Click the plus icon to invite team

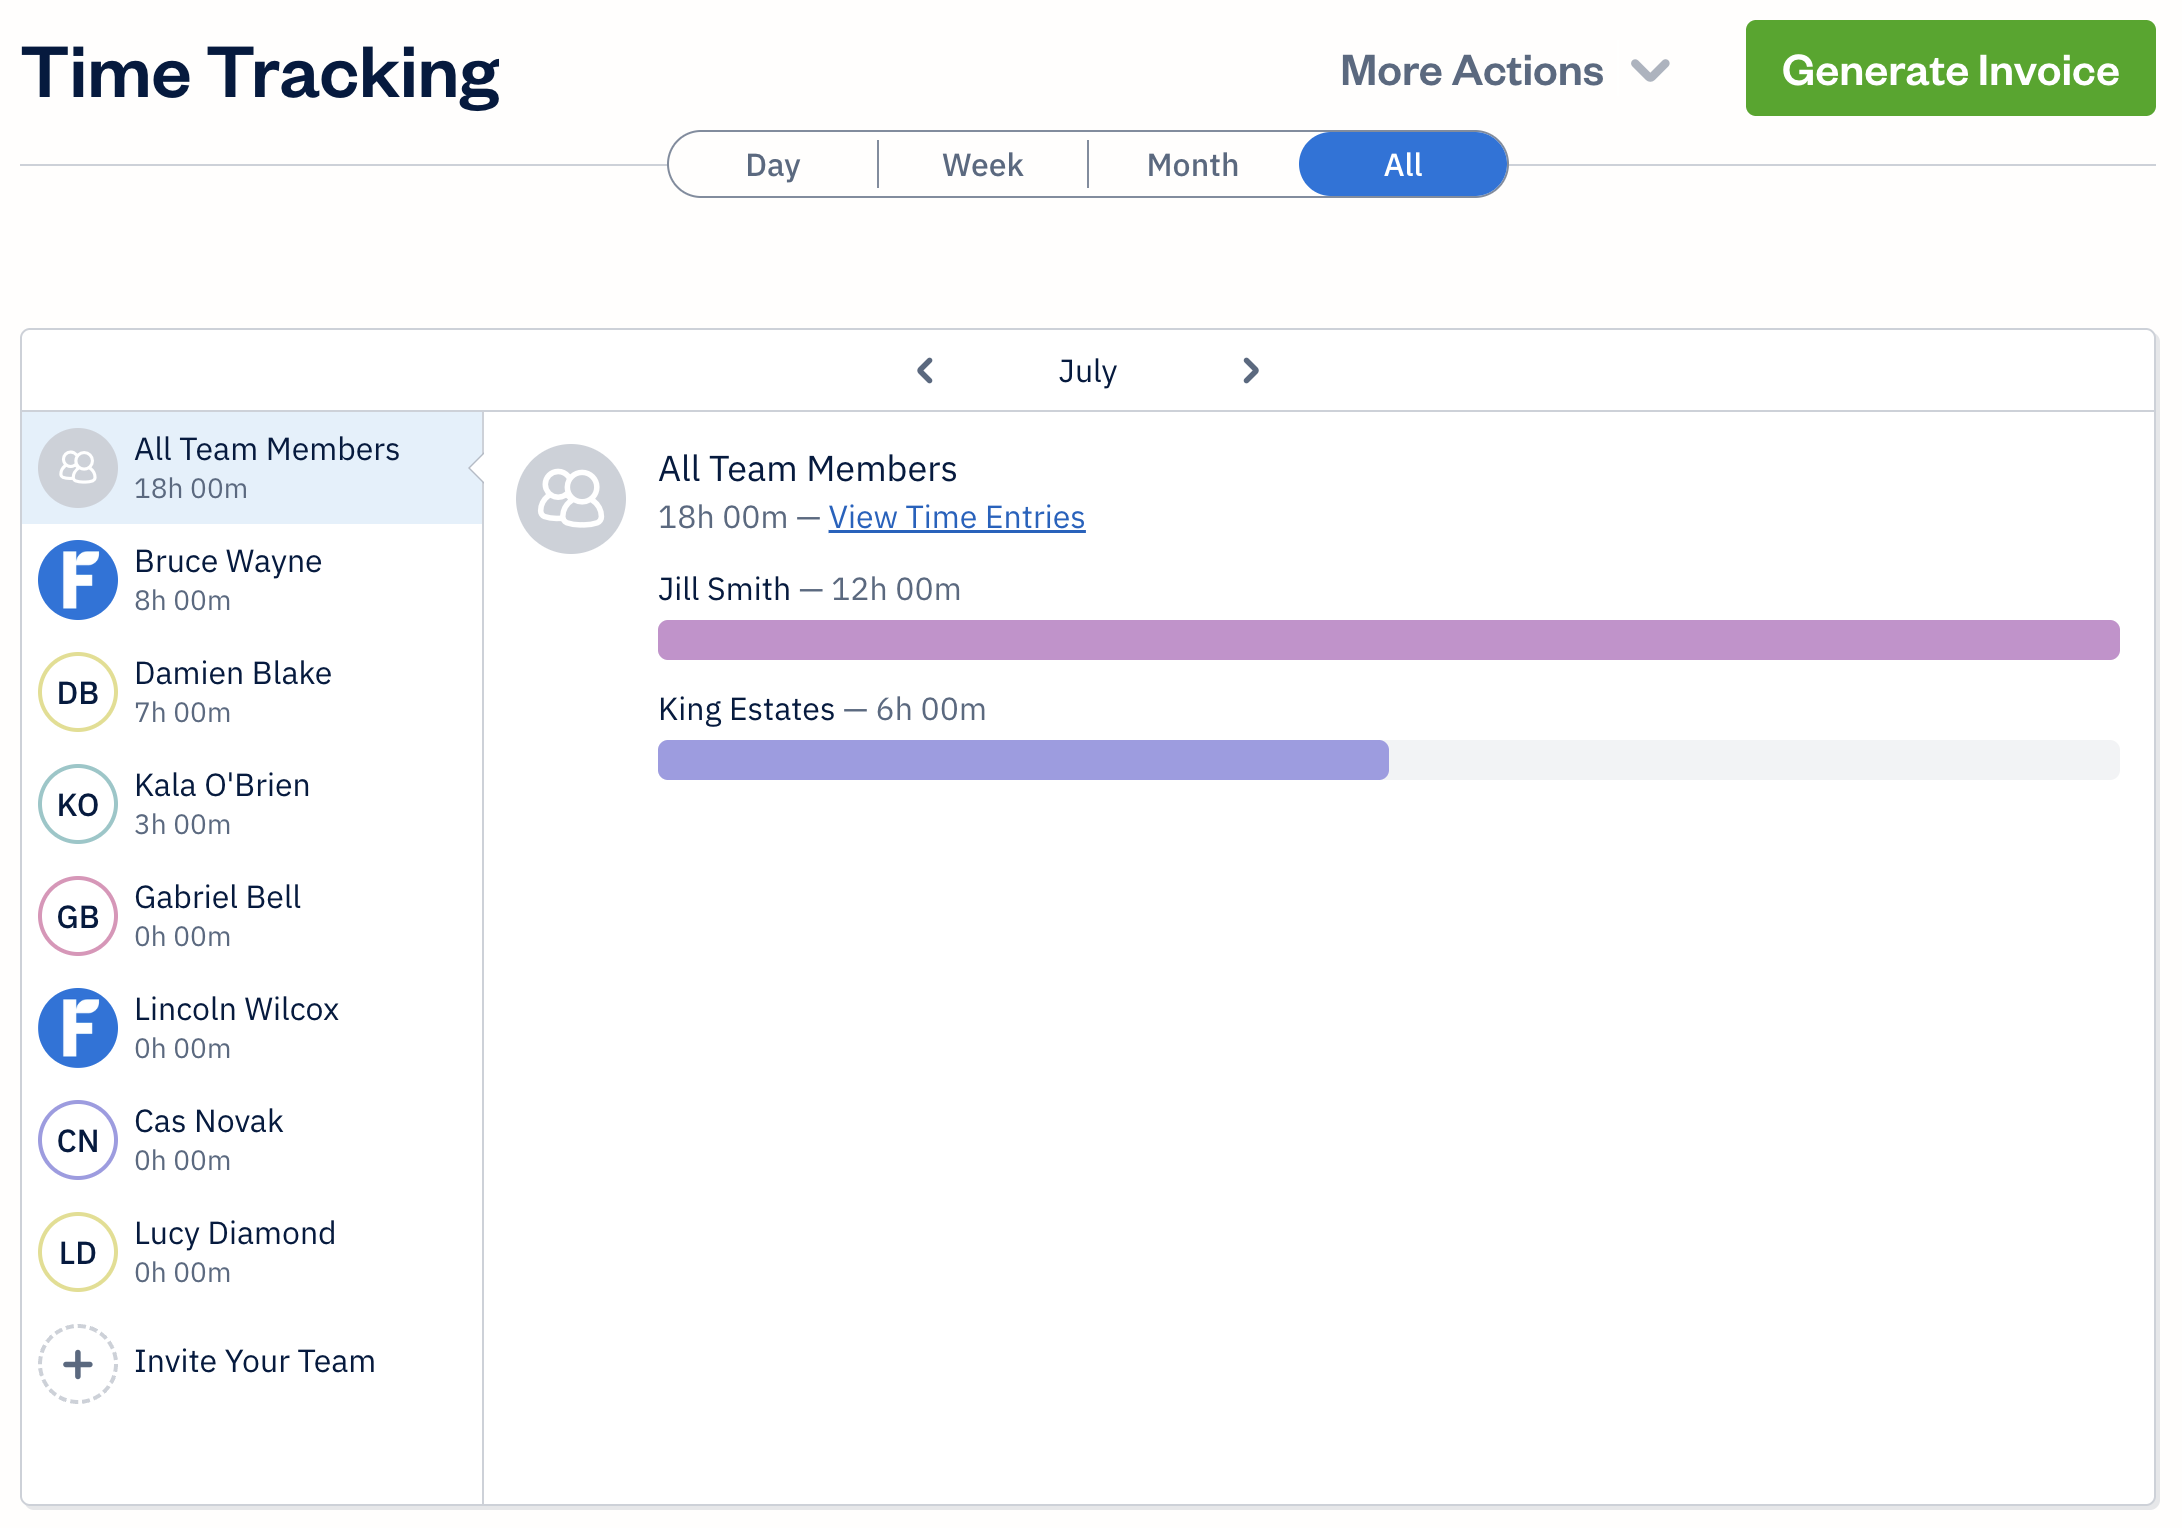click(78, 1363)
